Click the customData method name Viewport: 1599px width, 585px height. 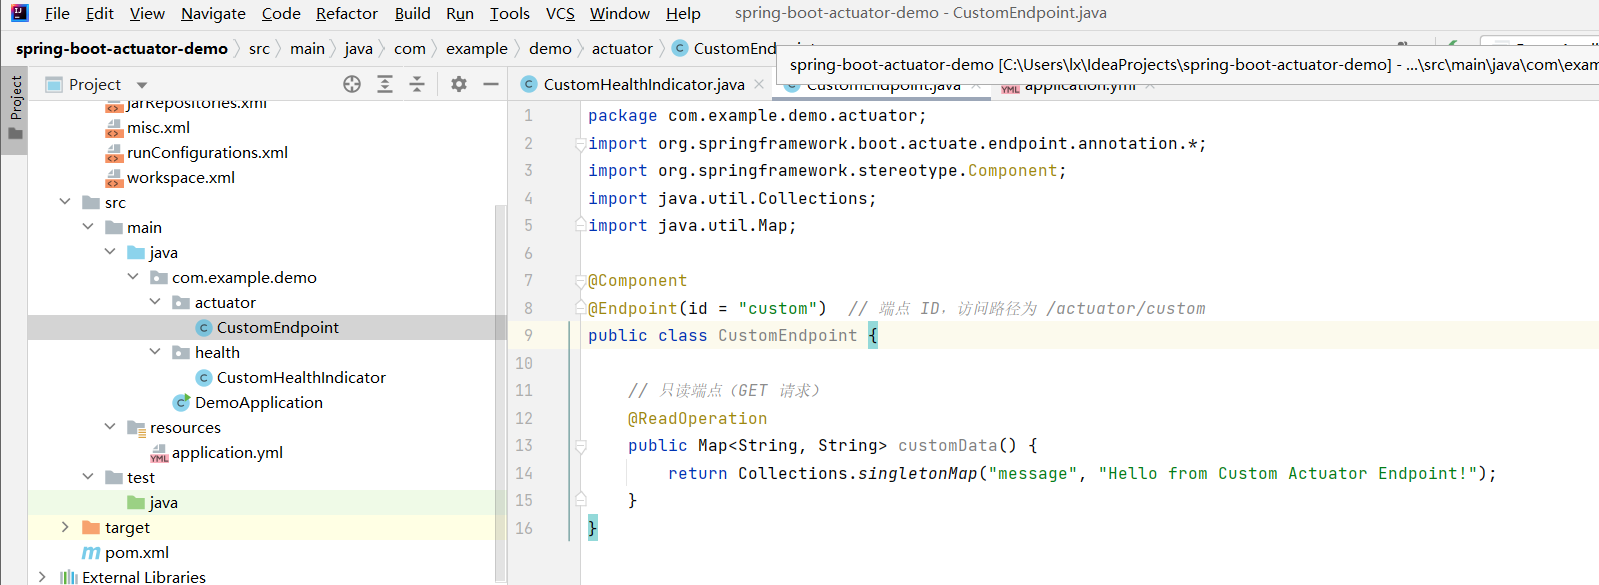[x=947, y=446]
